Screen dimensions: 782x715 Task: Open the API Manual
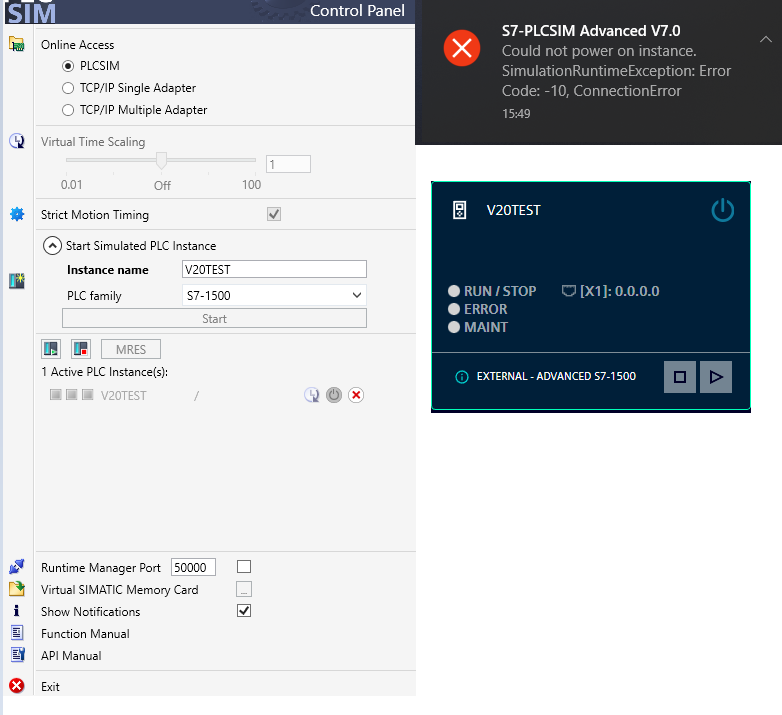[x=71, y=656]
